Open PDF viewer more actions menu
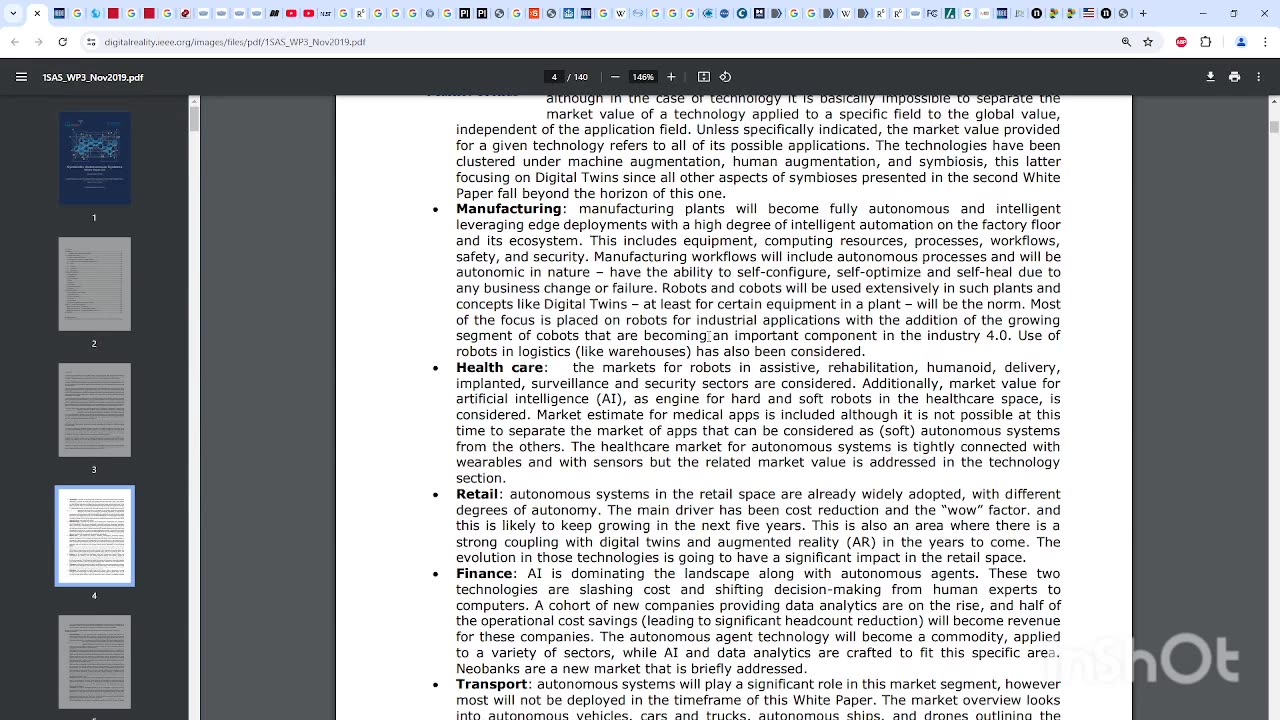The image size is (1280, 720). click(x=1258, y=77)
